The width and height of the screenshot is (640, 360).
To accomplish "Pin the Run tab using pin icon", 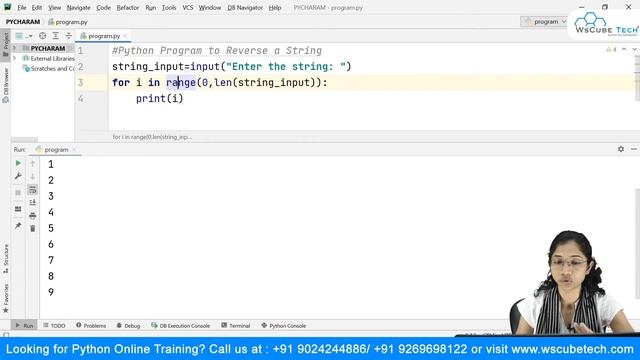I will click(18, 226).
